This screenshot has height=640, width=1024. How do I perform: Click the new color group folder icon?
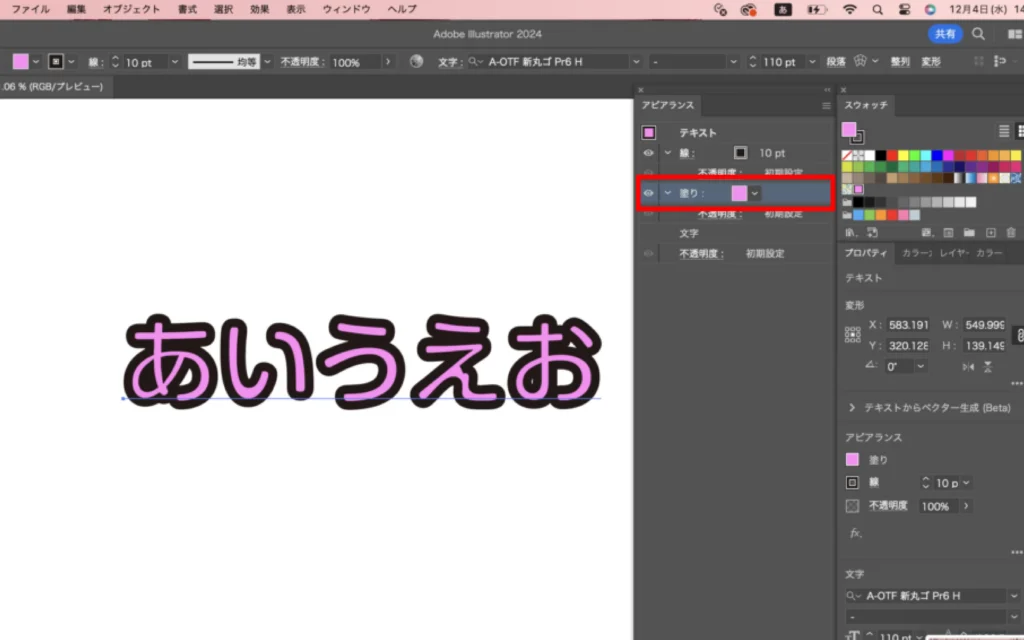[x=968, y=232]
